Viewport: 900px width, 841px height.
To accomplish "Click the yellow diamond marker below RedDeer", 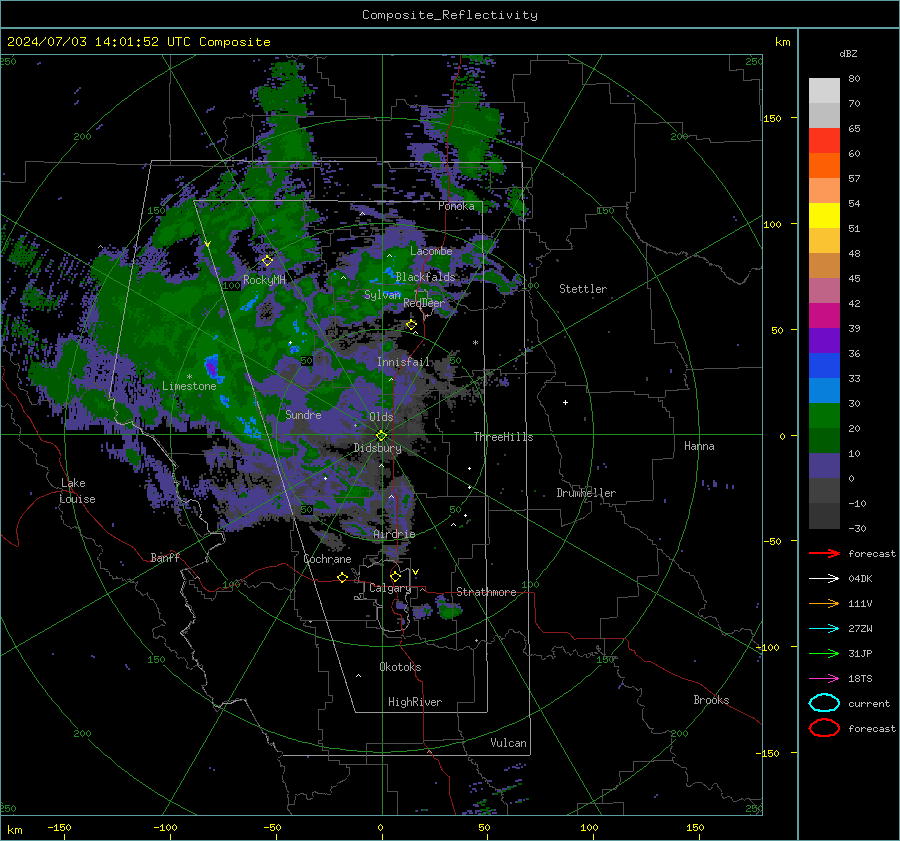I will pos(412,325).
